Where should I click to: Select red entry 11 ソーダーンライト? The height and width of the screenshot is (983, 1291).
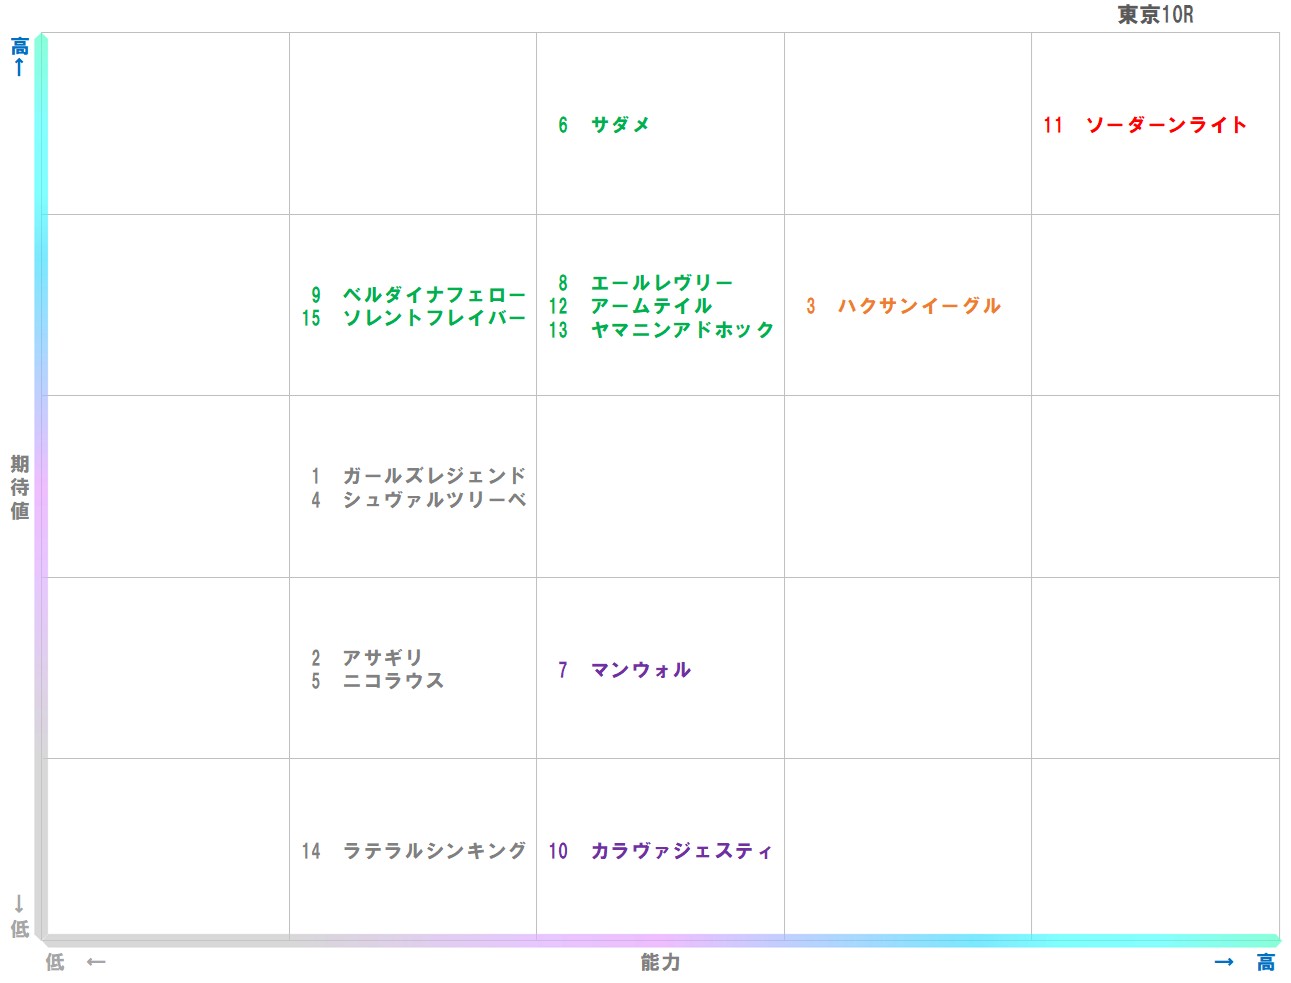tap(1145, 125)
